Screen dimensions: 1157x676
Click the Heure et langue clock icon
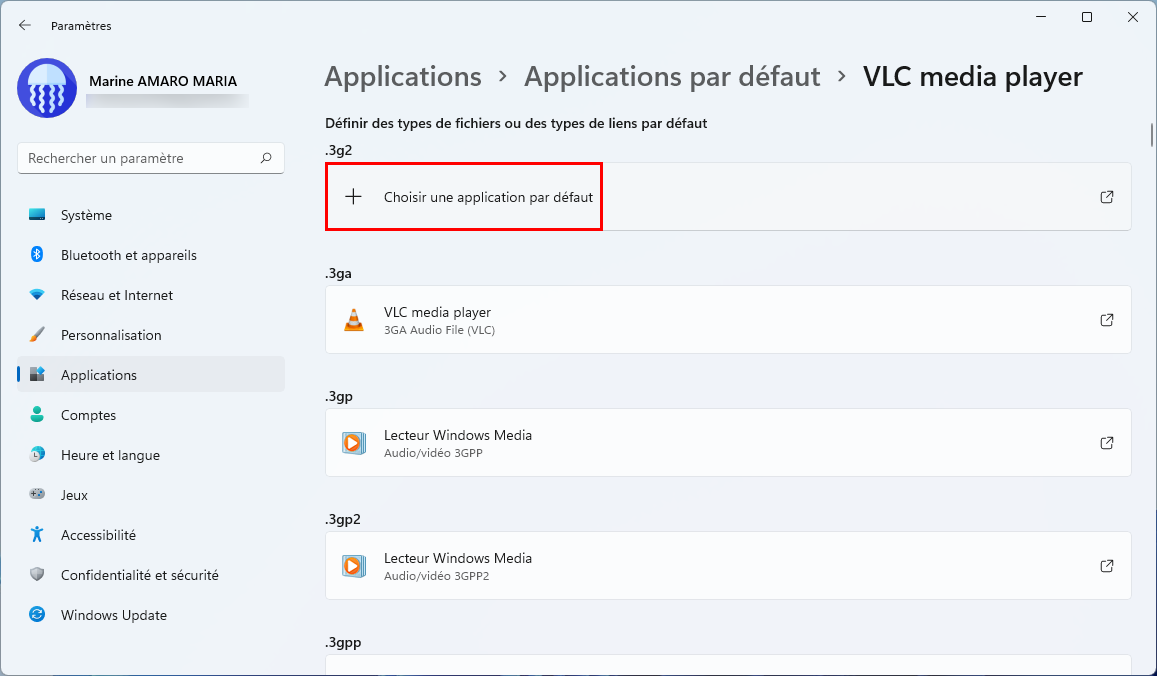(x=37, y=454)
